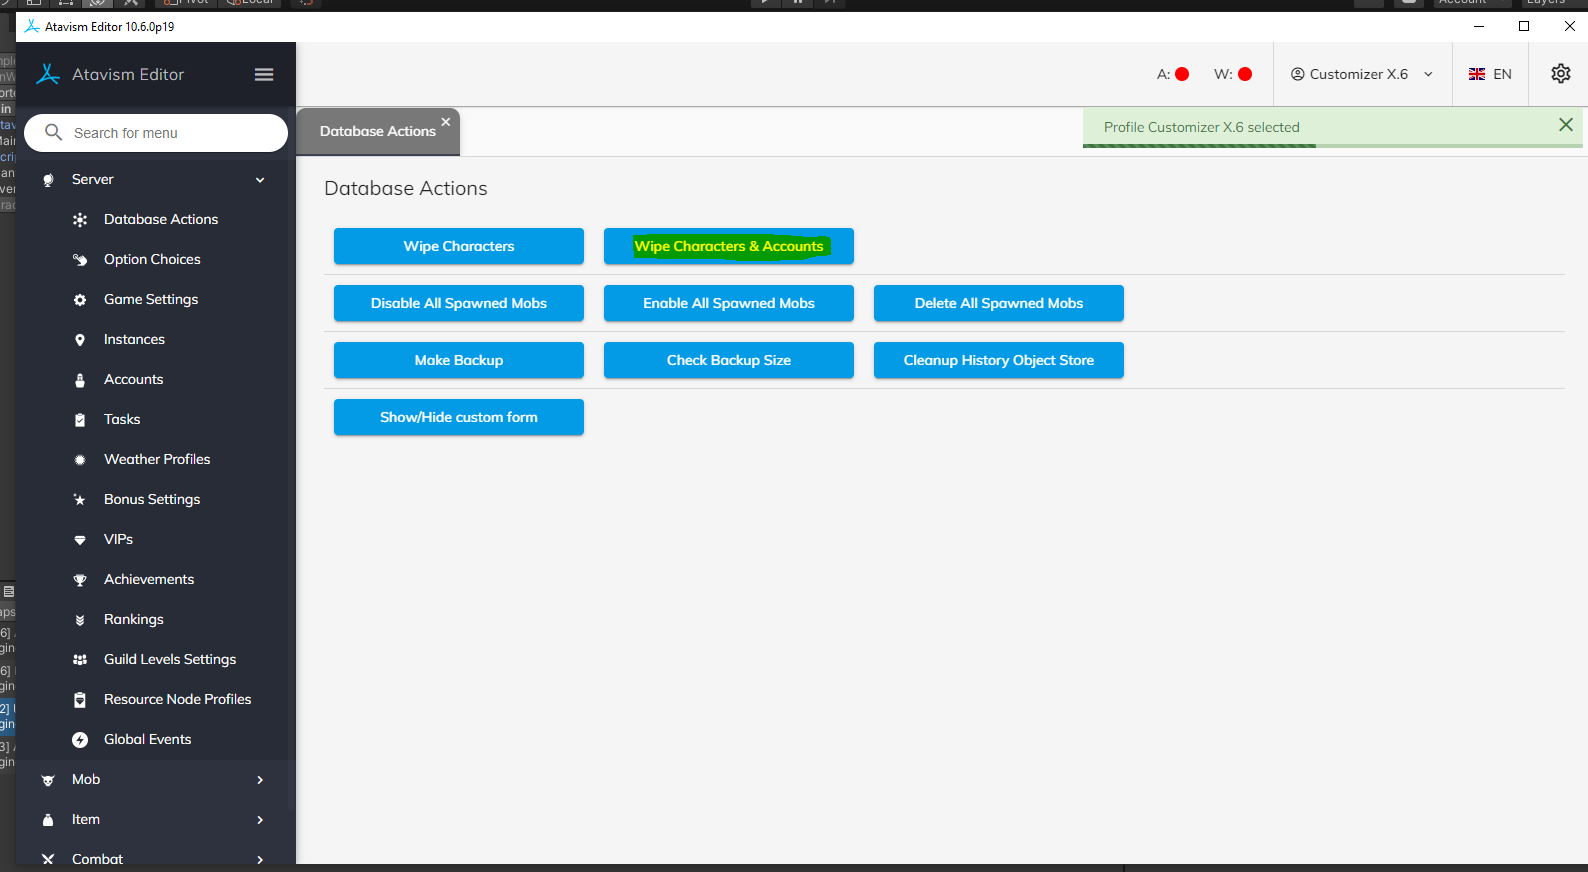The height and width of the screenshot is (872, 1588).
Task: Open the settings gear icon
Action: (x=1560, y=74)
